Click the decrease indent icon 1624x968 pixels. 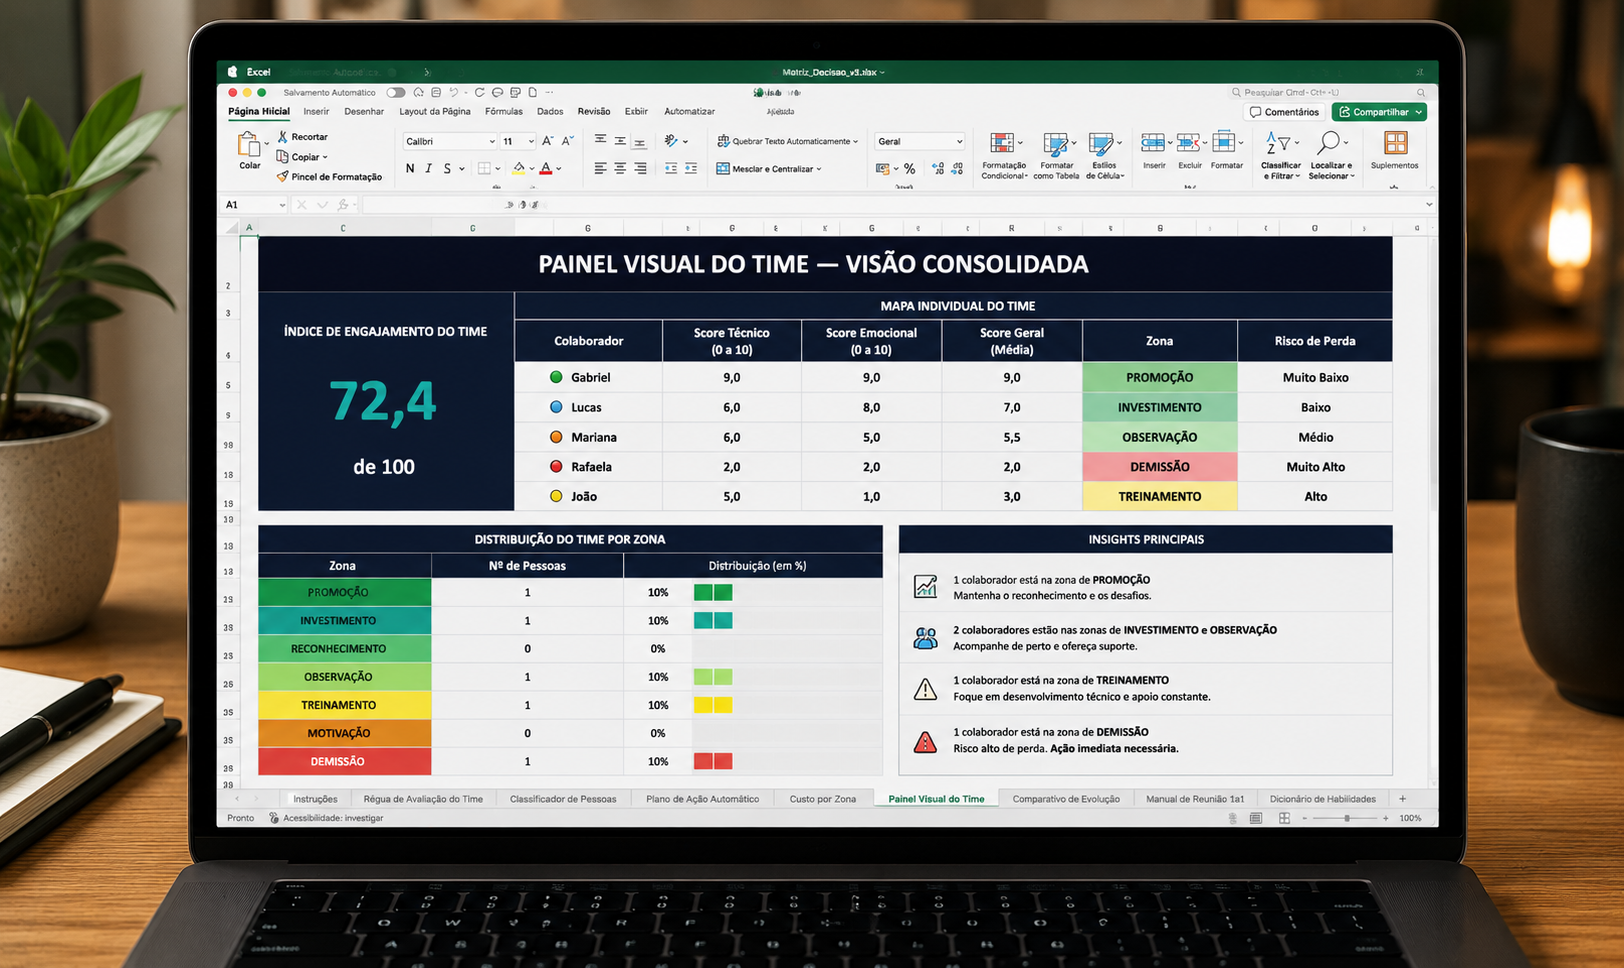click(x=671, y=169)
